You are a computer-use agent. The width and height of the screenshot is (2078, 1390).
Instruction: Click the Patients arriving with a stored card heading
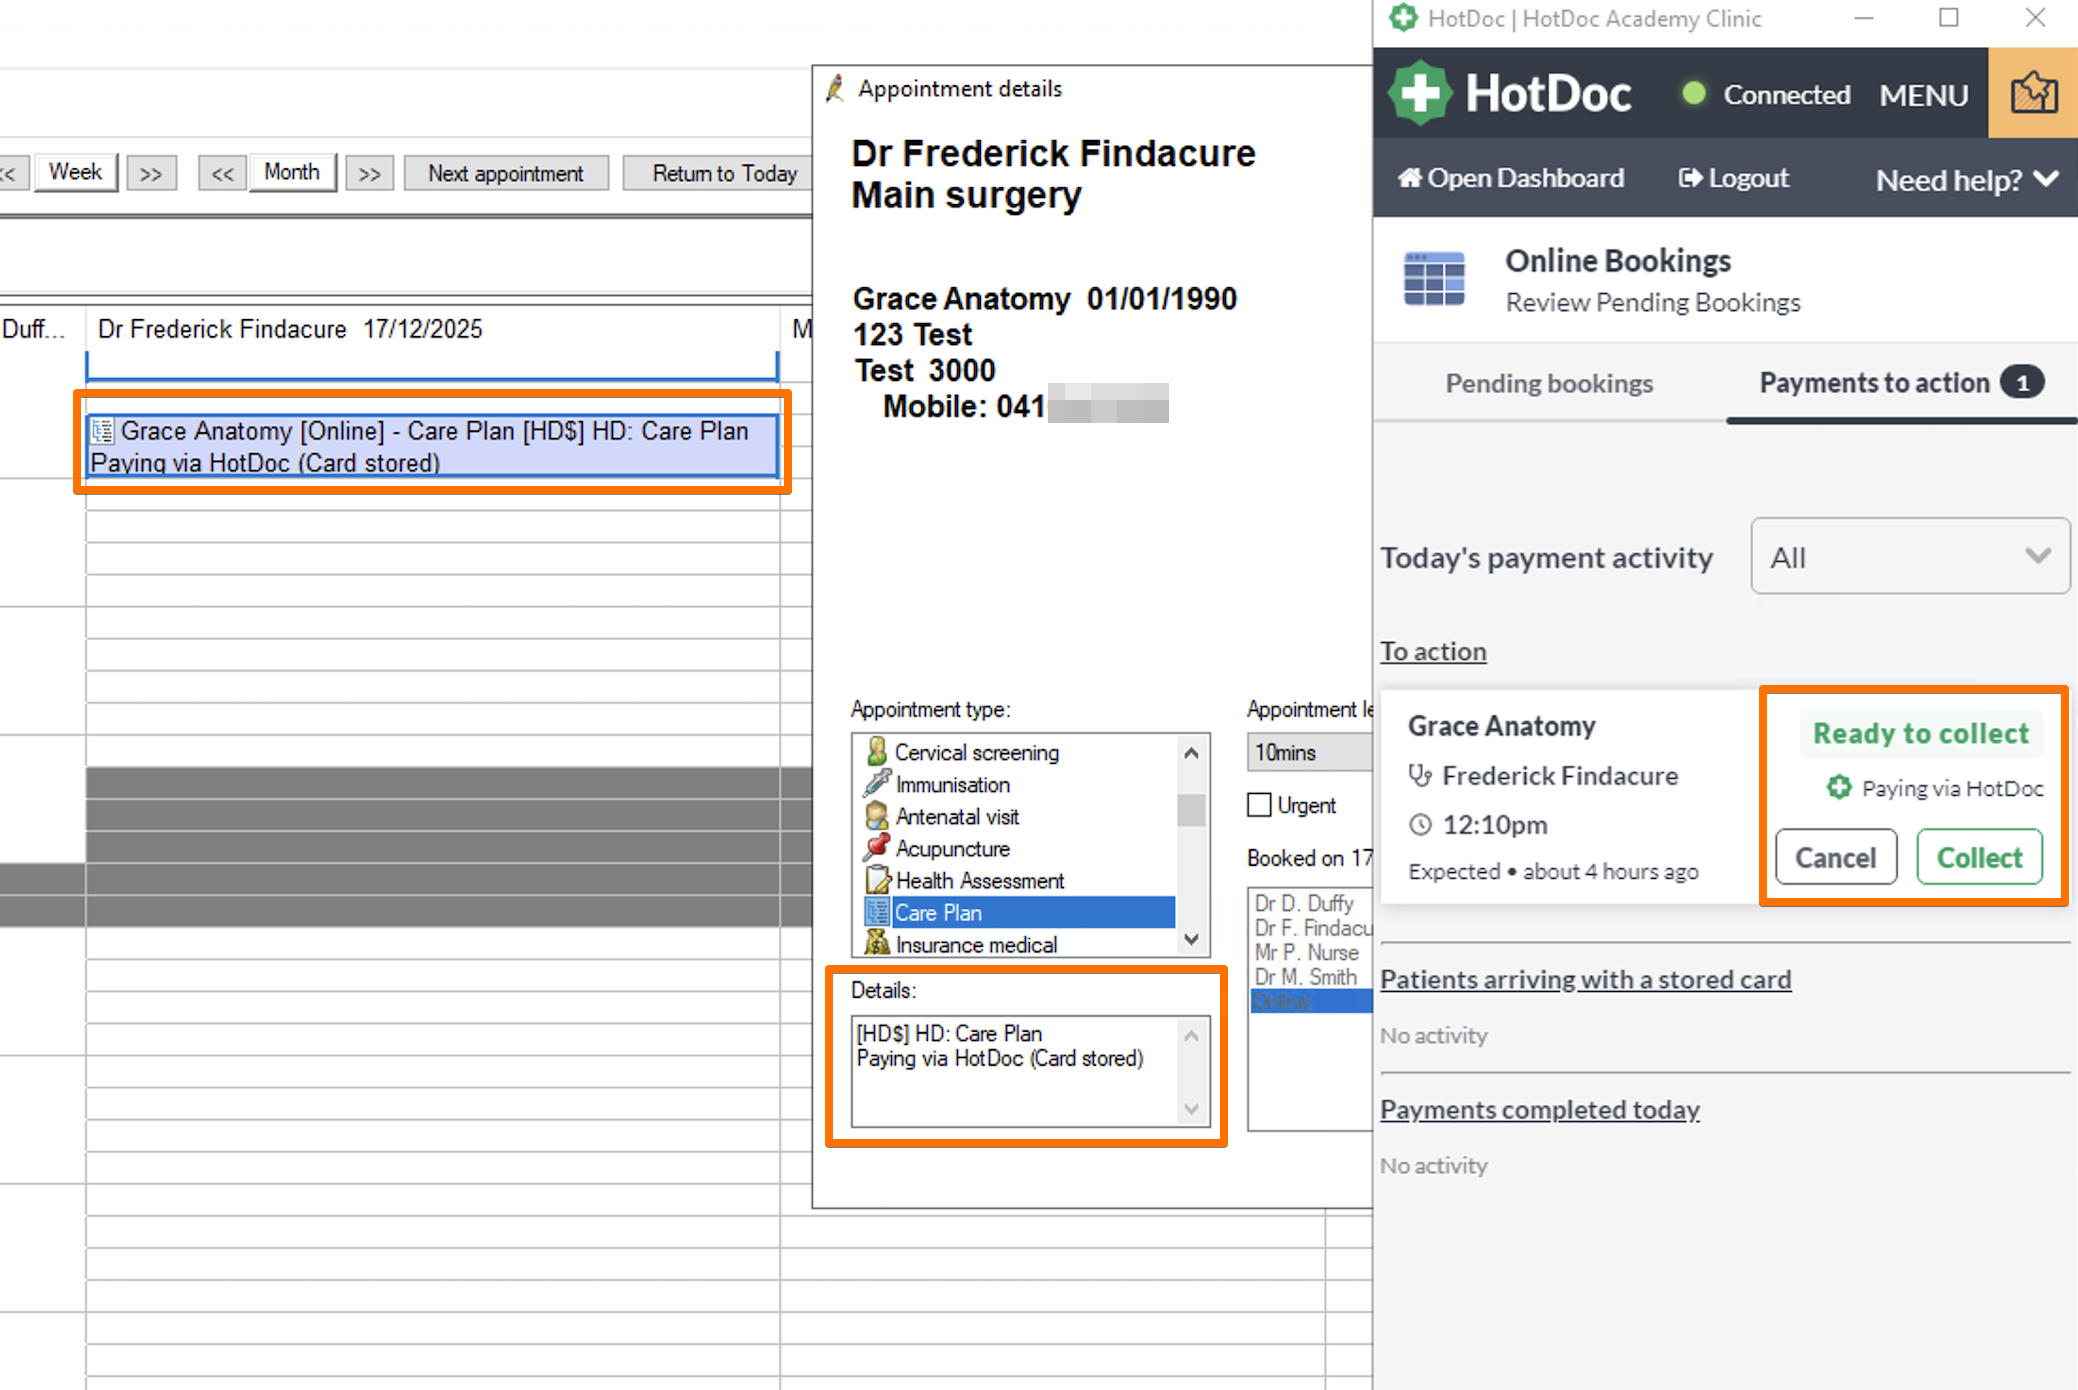tap(1585, 979)
